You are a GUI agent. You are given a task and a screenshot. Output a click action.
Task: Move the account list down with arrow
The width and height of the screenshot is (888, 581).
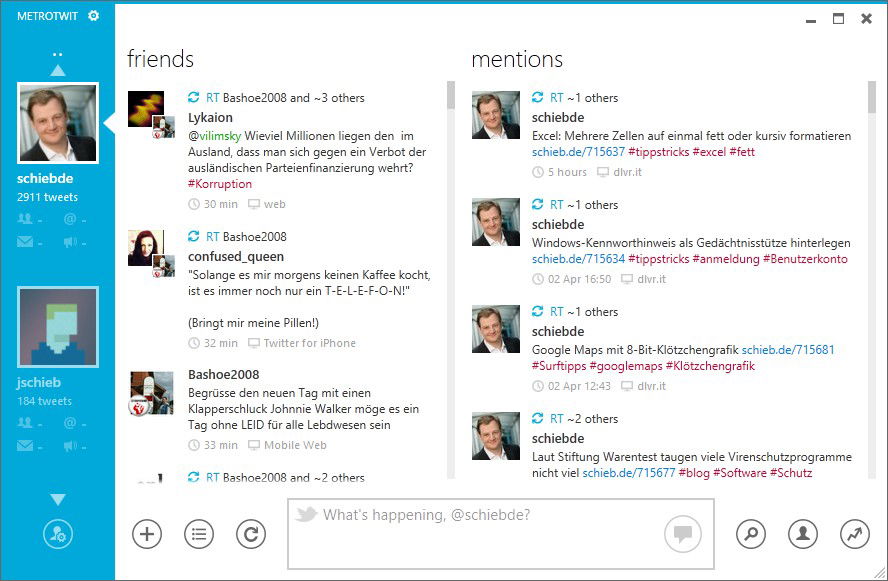58,499
